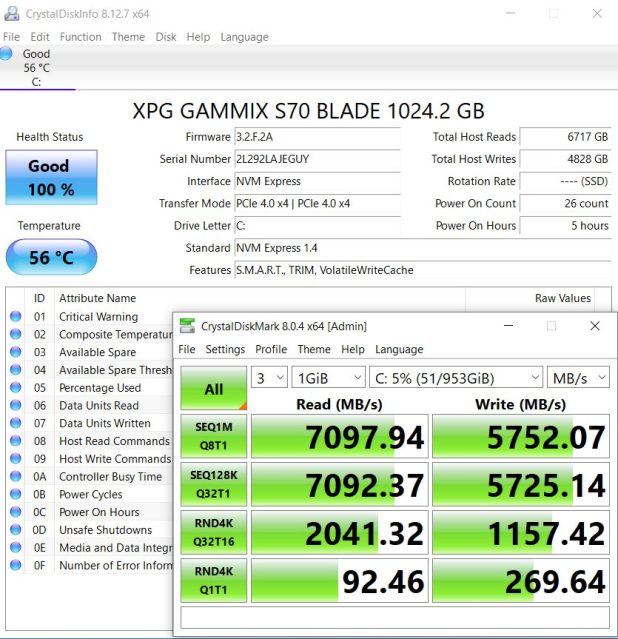The height and width of the screenshot is (639, 618).
Task: Open the test size dropdown showing 1GiB
Action: click(x=328, y=378)
